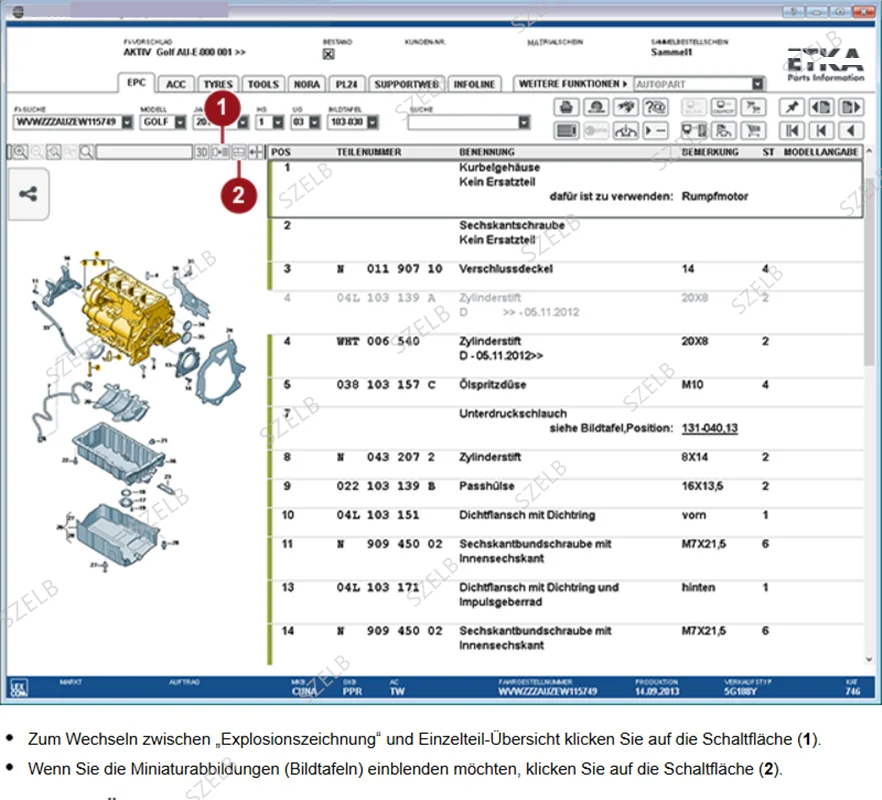The width and height of the screenshot is (882, 800).
Task: Click the TEILENUMMER column header
Action: [x=369, y=152]
